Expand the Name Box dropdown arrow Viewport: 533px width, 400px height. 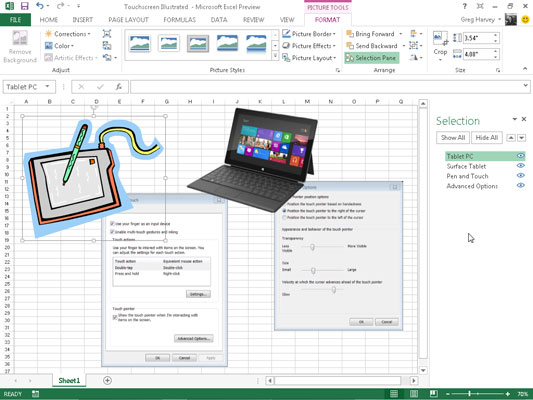coord(48,87)
